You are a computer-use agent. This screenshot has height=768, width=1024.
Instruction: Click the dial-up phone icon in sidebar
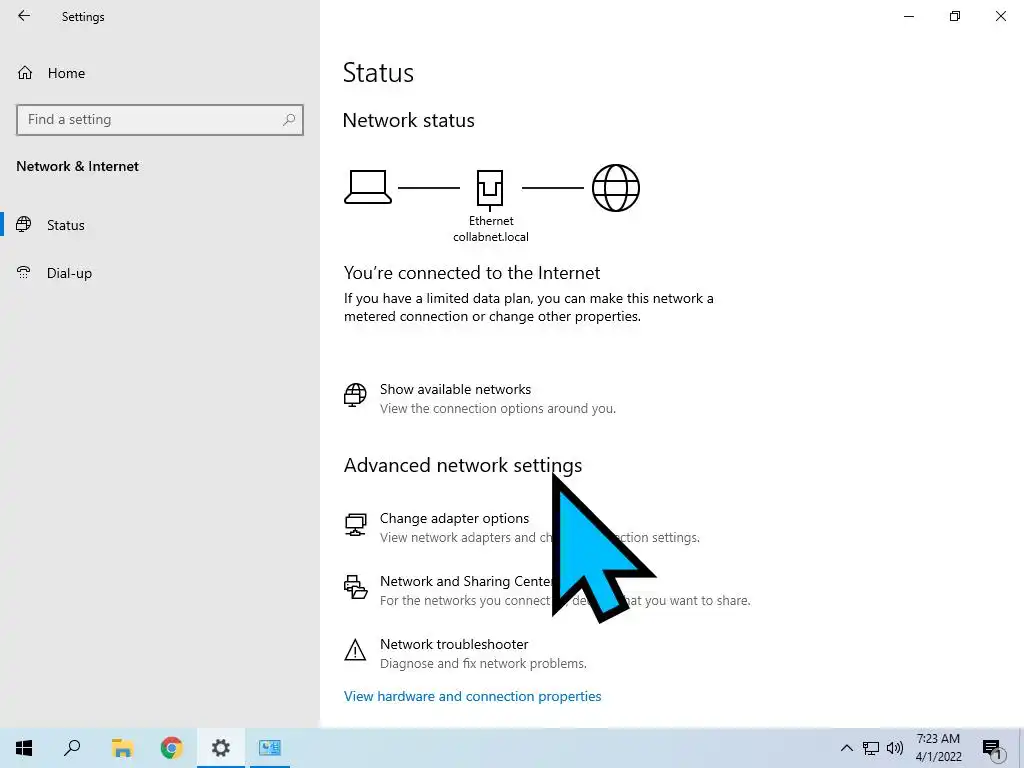(x=24, y=272)
